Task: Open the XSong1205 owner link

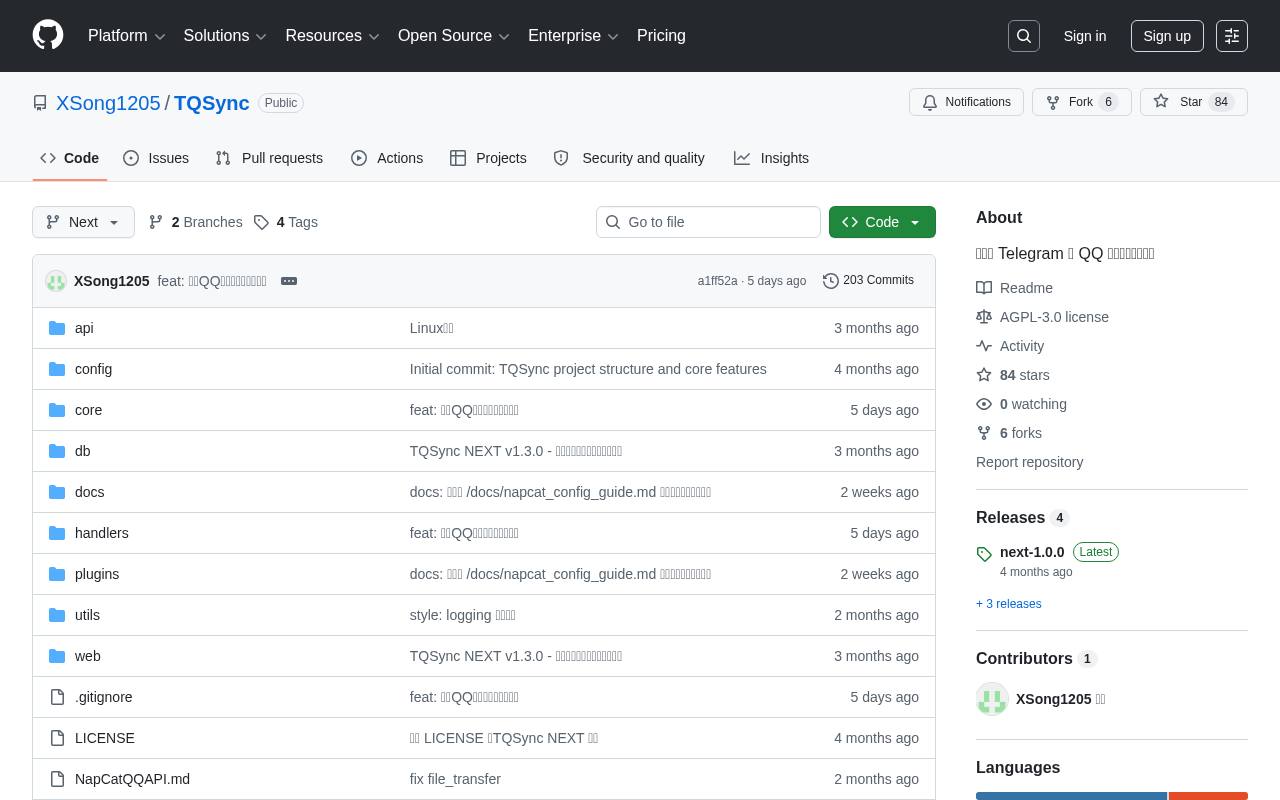Action: tap(108, 103)
